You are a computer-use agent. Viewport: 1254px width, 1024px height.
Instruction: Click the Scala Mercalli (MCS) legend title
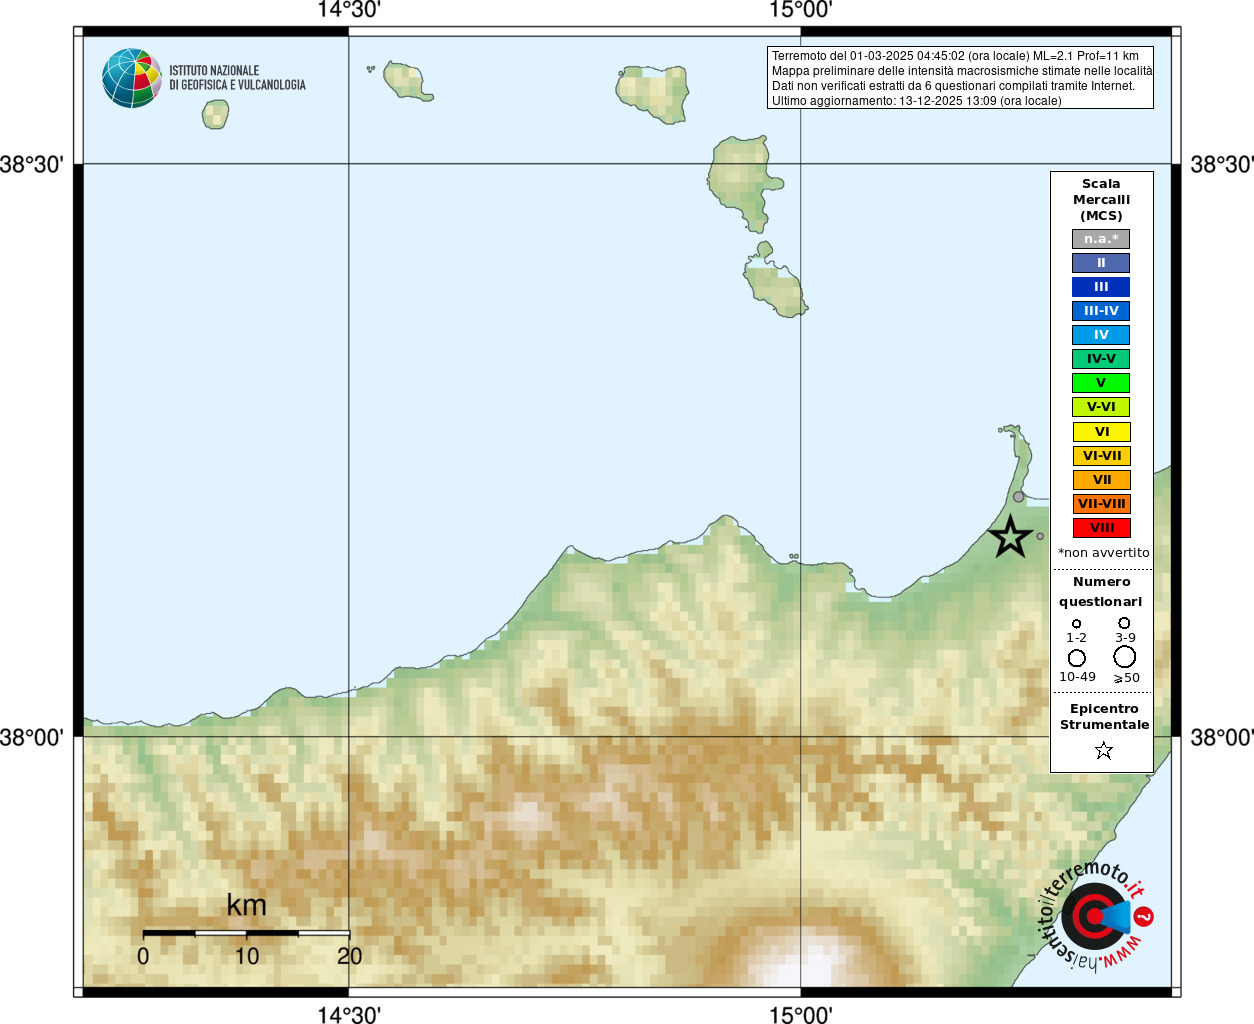pyautogui.click(x=1101, y=200)
